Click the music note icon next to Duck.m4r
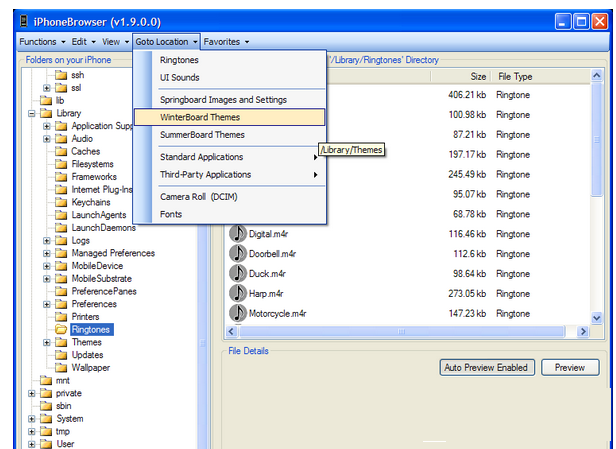This screenshot has height=449, width=616. click(237, 273)
